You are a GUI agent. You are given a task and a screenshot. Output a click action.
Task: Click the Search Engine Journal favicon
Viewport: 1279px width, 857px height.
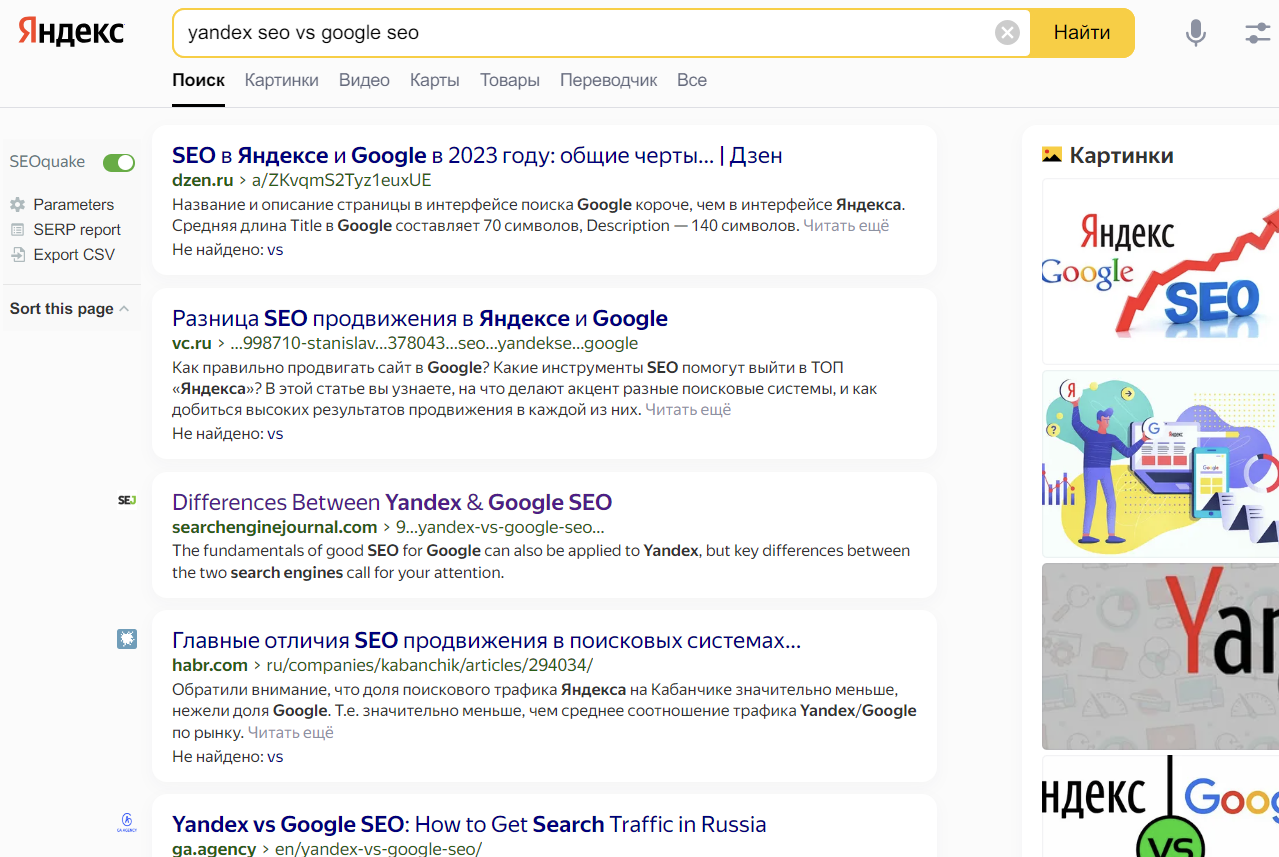tap(126, 499)
